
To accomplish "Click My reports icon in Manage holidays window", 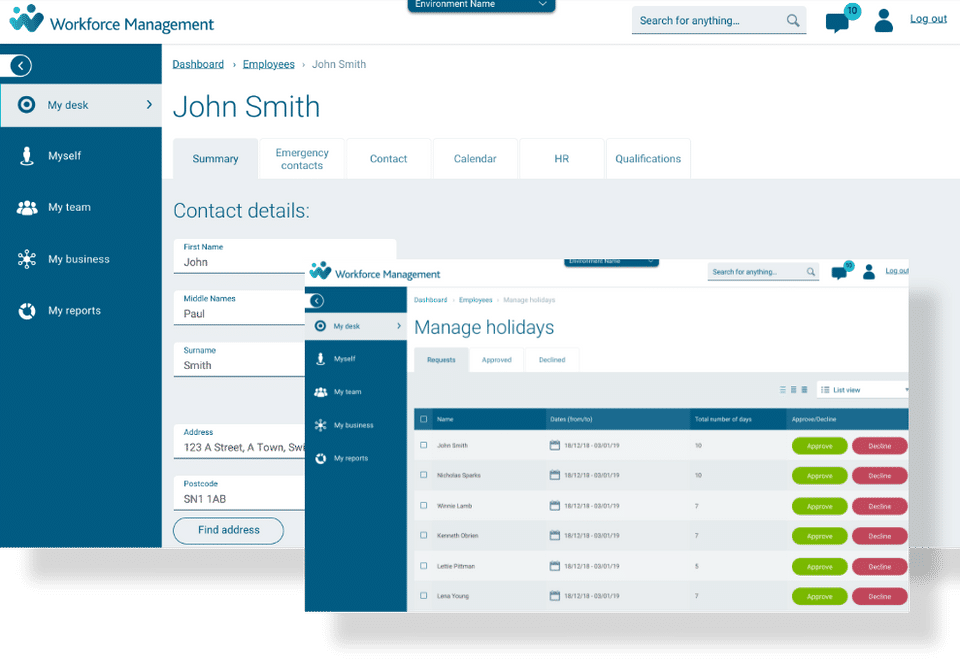I will tap(320, 458).
